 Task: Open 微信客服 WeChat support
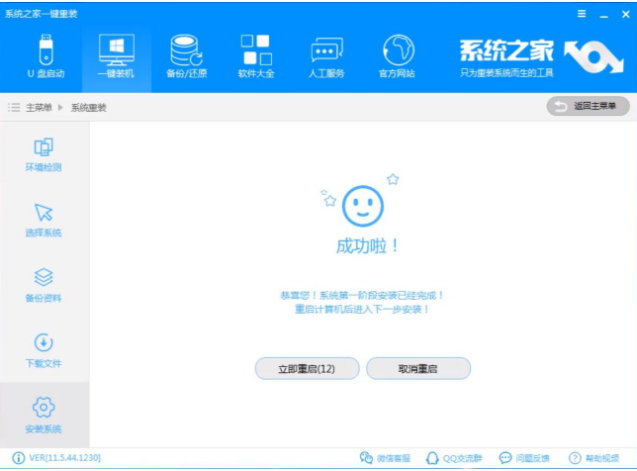pos(385,458)
